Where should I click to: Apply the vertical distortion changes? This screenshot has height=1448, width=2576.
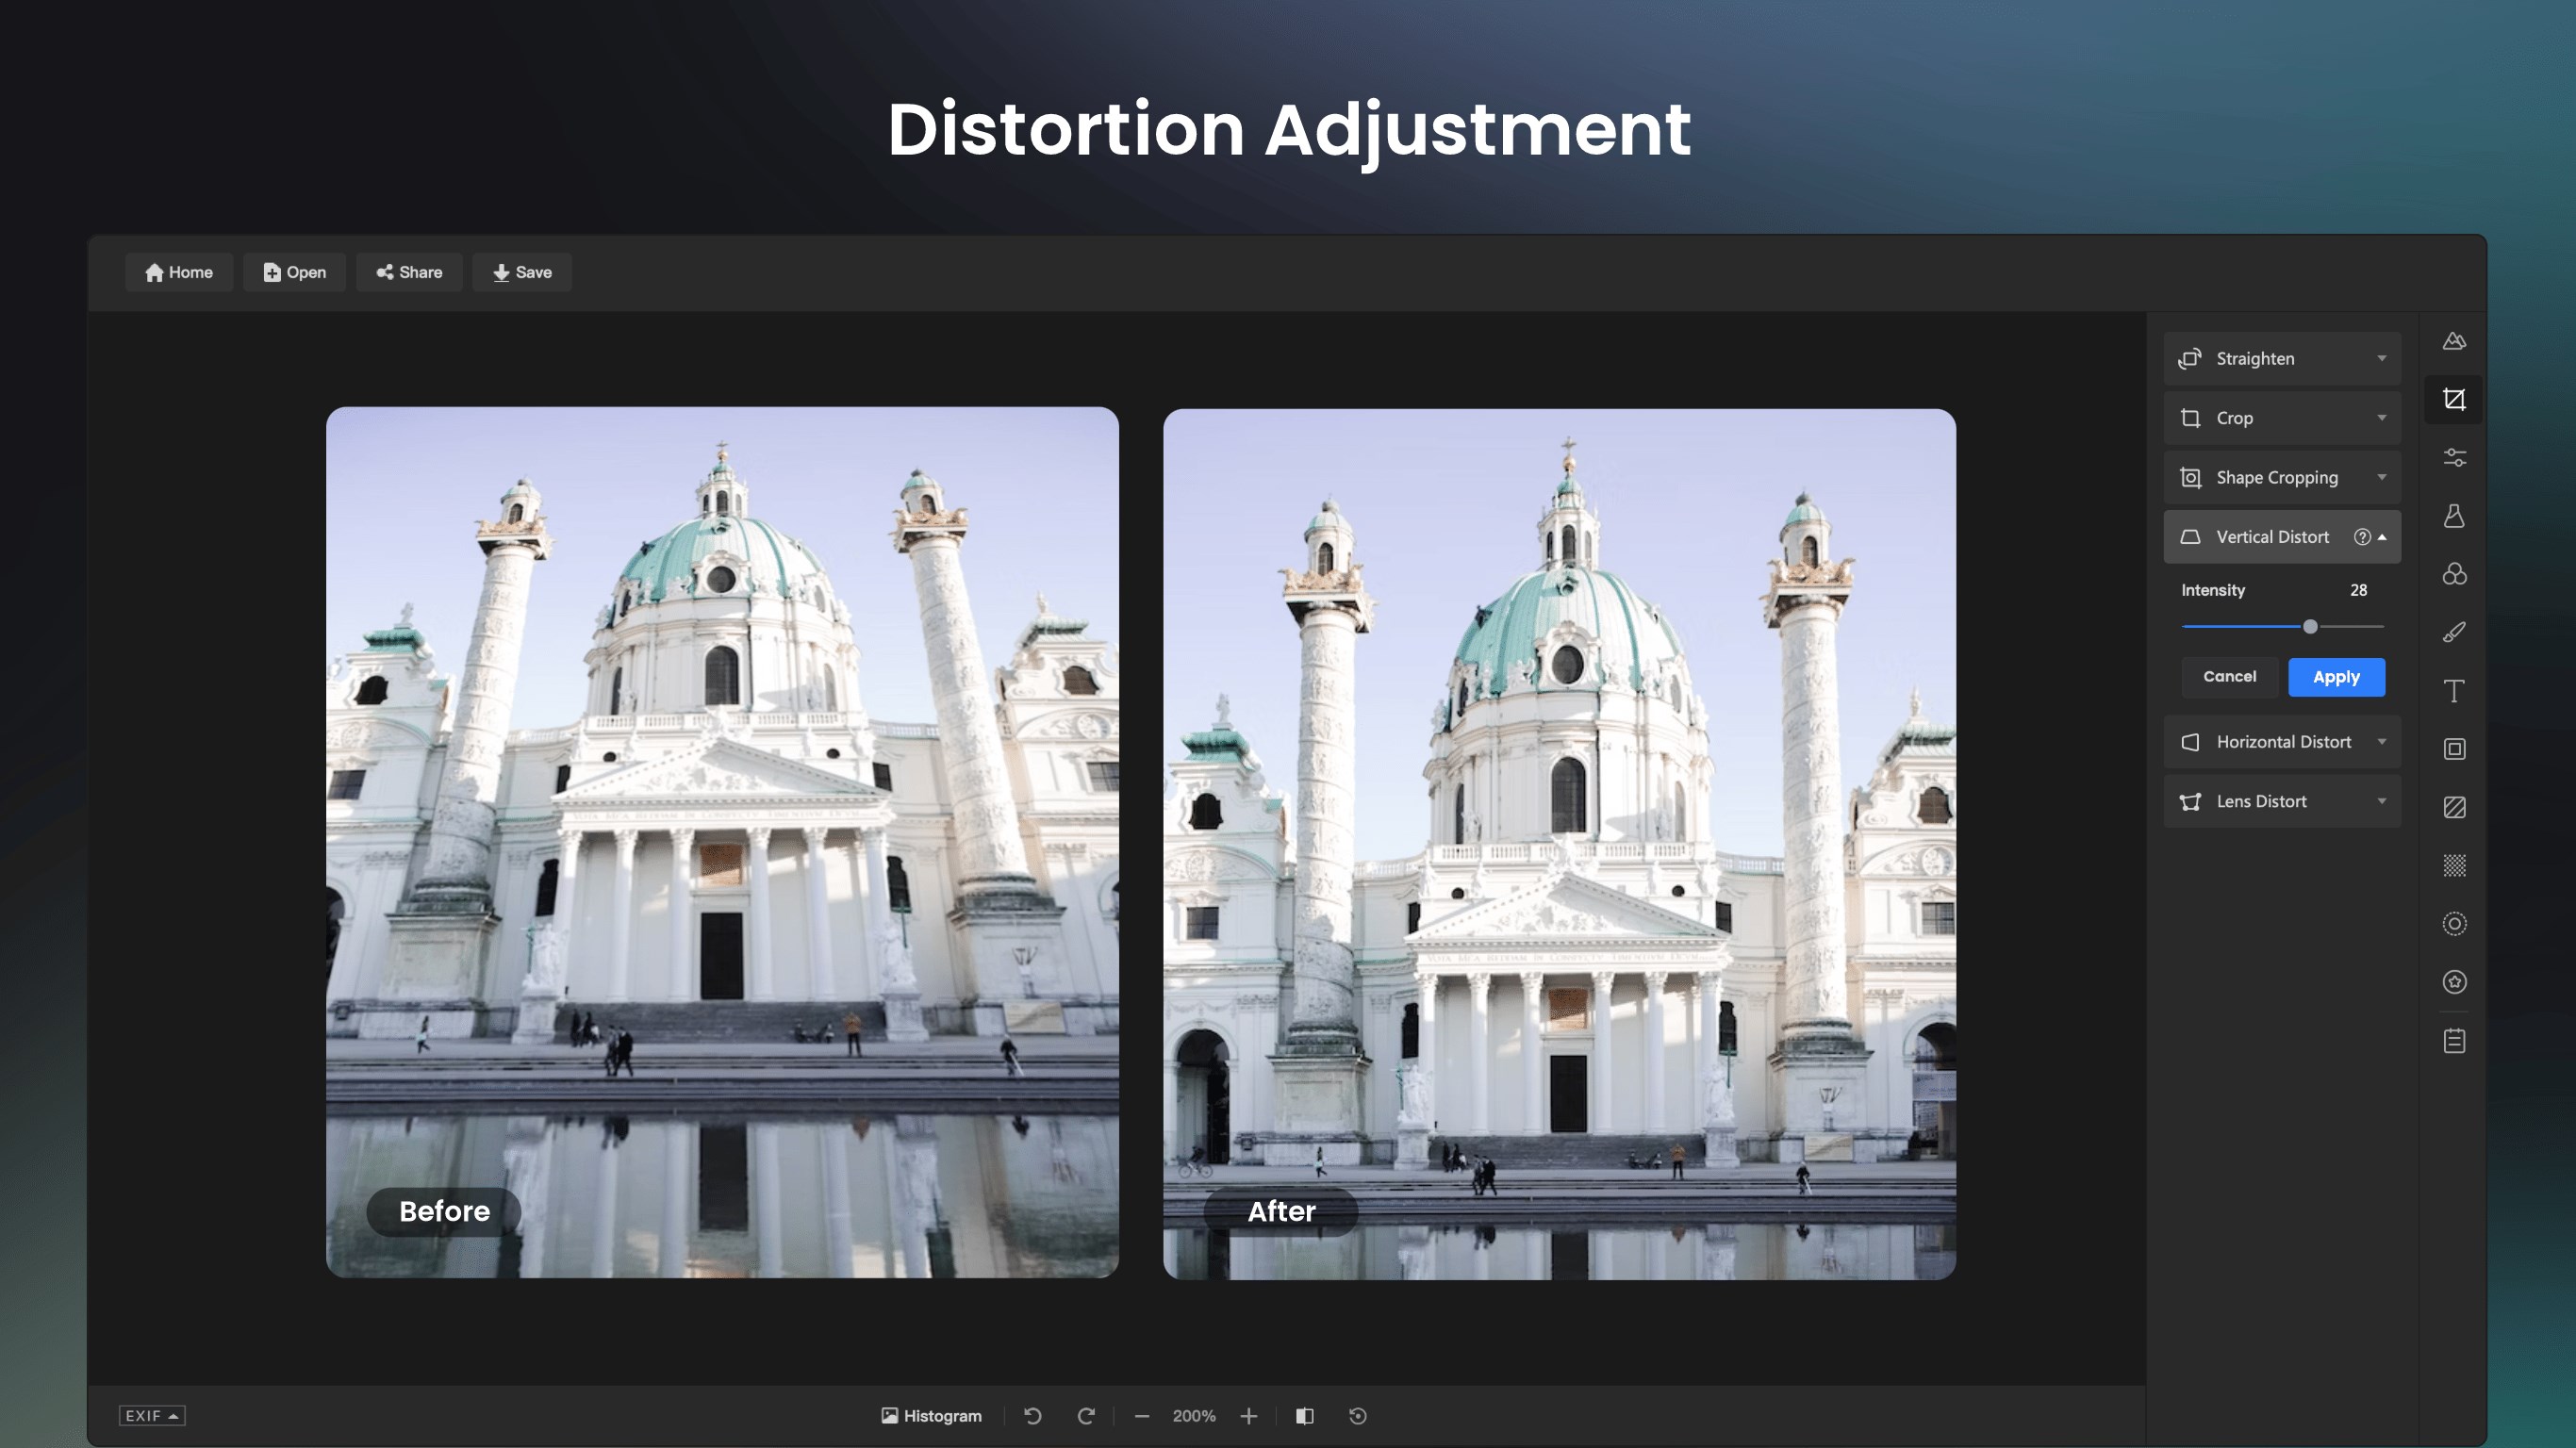[x=2336, y=677]
